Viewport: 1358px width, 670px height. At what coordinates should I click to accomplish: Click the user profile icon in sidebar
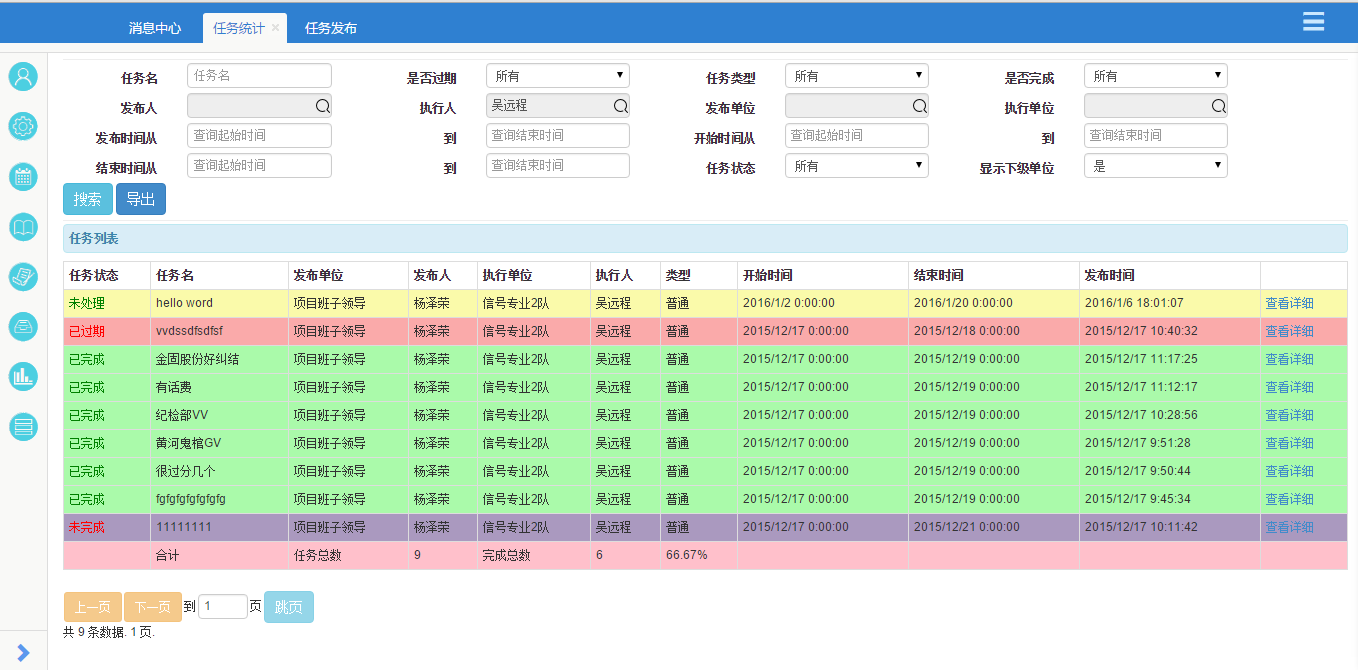23,77
